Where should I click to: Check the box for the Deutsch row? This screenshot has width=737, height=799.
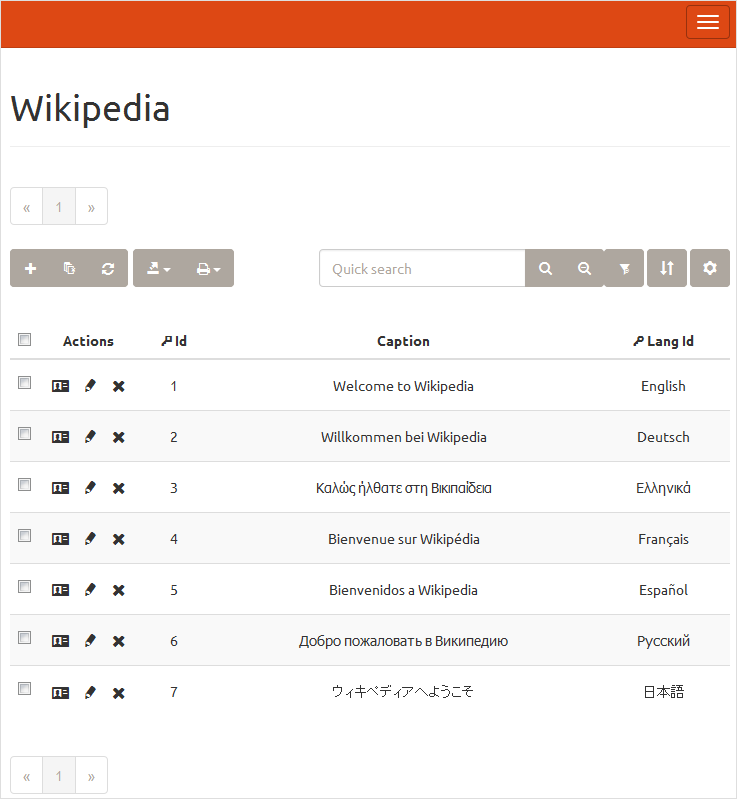tap(24, 433)
